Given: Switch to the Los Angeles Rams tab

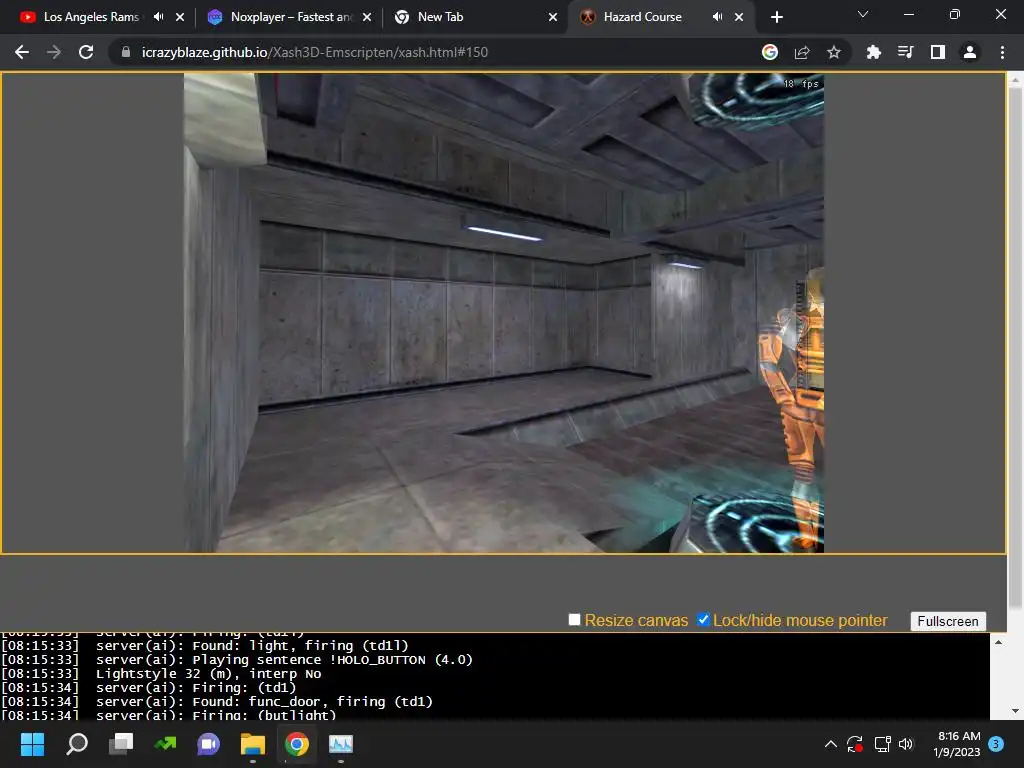Looking at the screenshot, I should 91,17.
